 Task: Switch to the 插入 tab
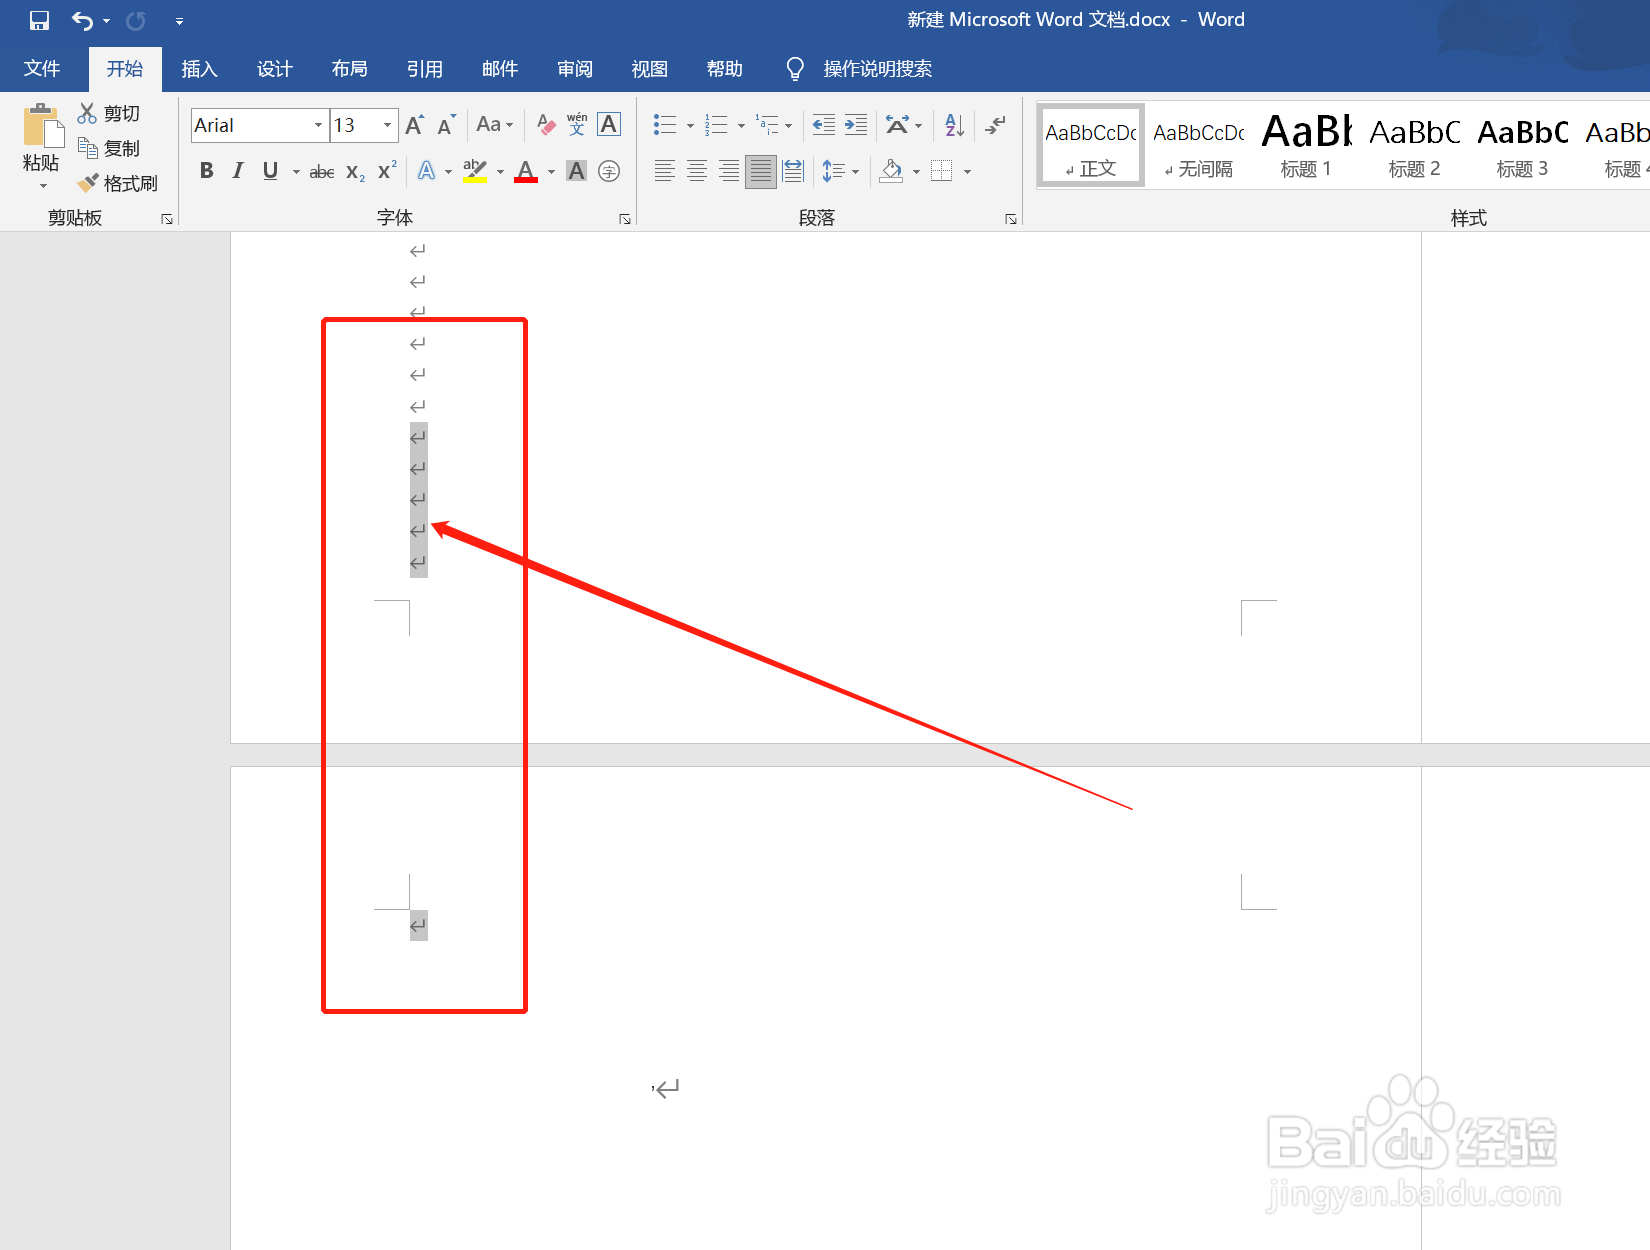(x=199, y=69)
